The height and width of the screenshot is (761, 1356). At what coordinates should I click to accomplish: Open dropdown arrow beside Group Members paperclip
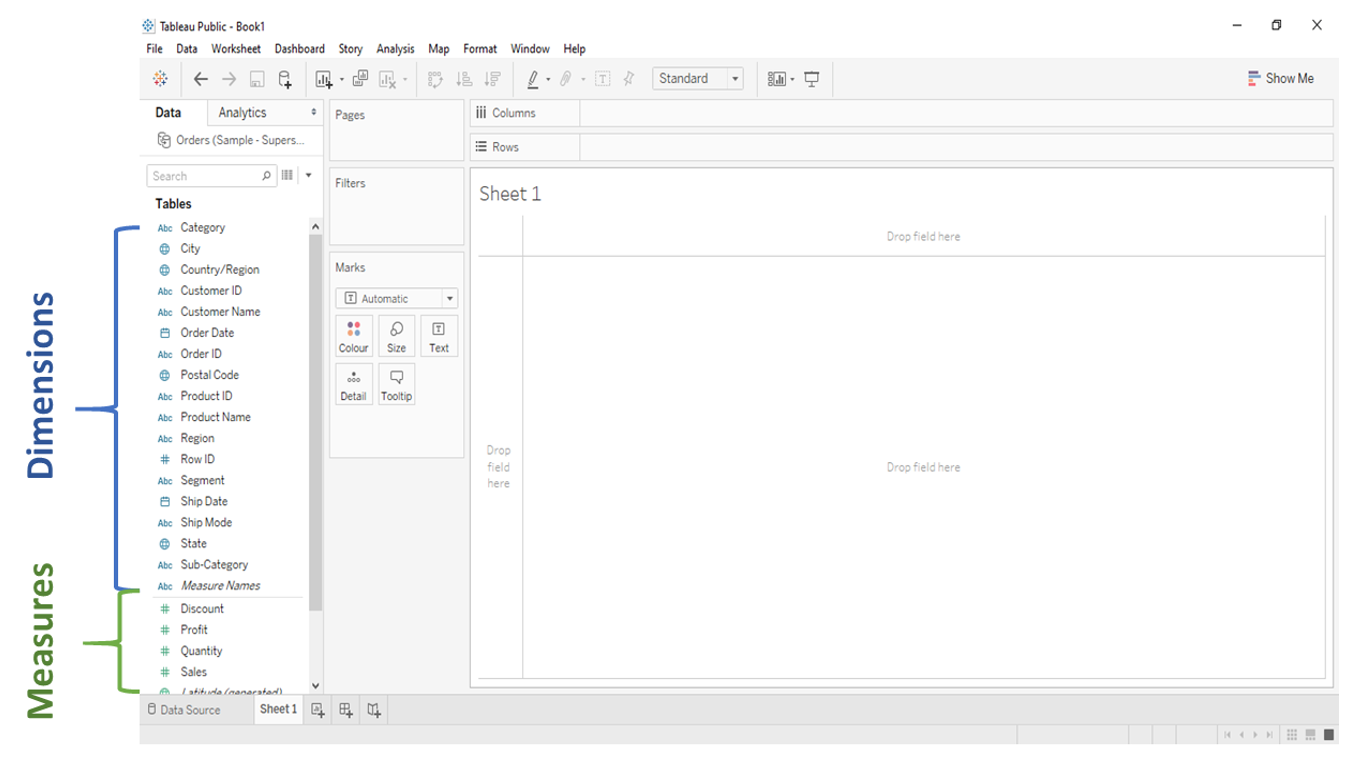click(582, 80)
